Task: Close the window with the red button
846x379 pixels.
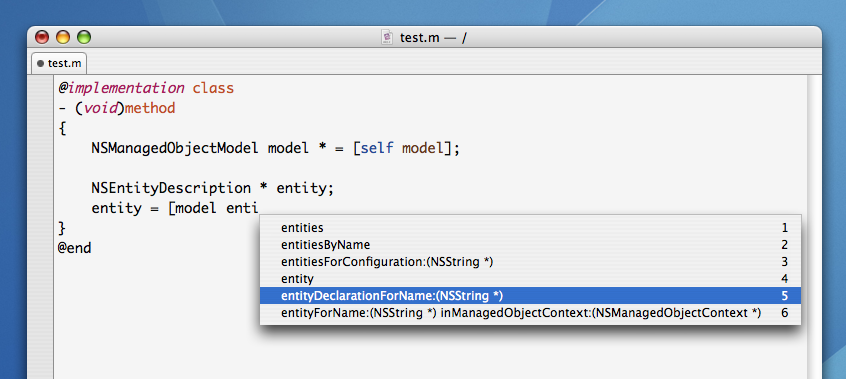Action: click(42, 37)
